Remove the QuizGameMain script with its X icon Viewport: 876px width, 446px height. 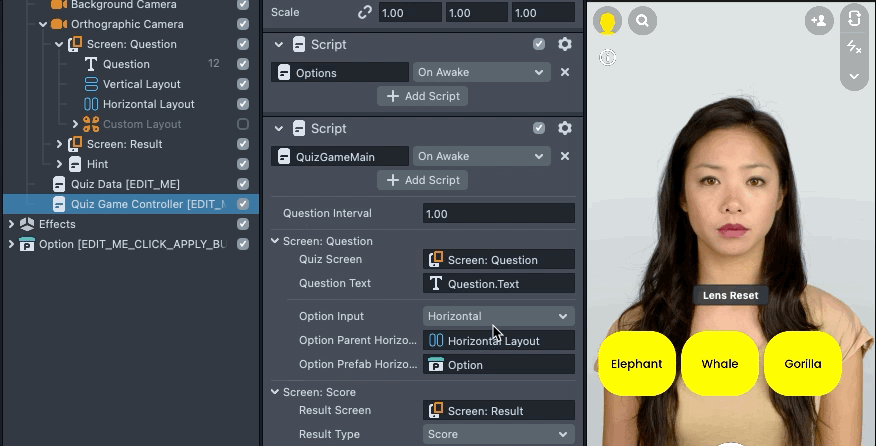(565, 156)
